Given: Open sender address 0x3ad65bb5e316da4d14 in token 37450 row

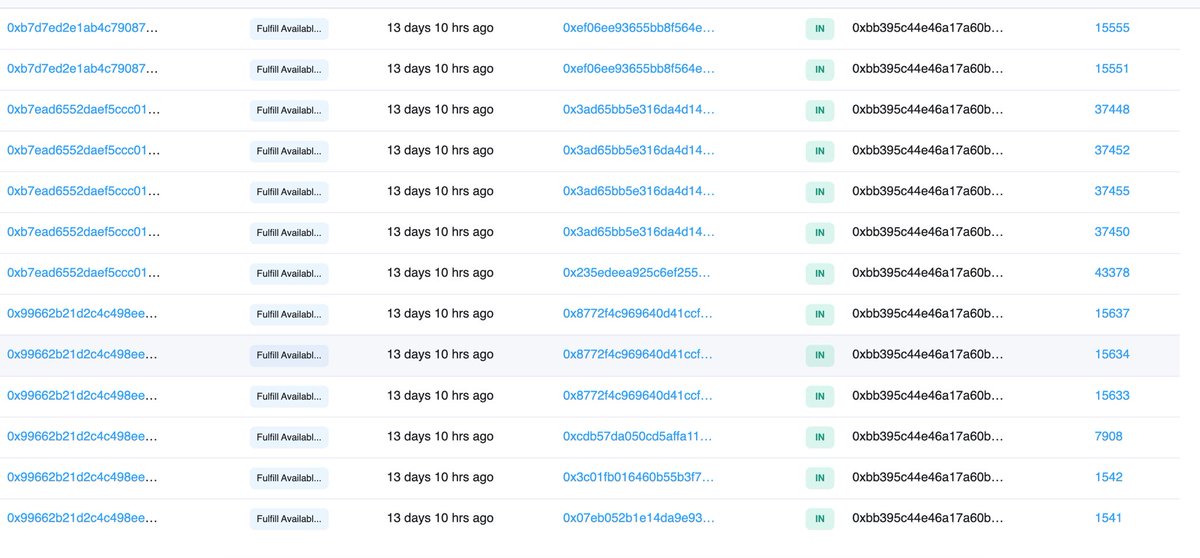Looking at the screenshot, I should (639, 232).
